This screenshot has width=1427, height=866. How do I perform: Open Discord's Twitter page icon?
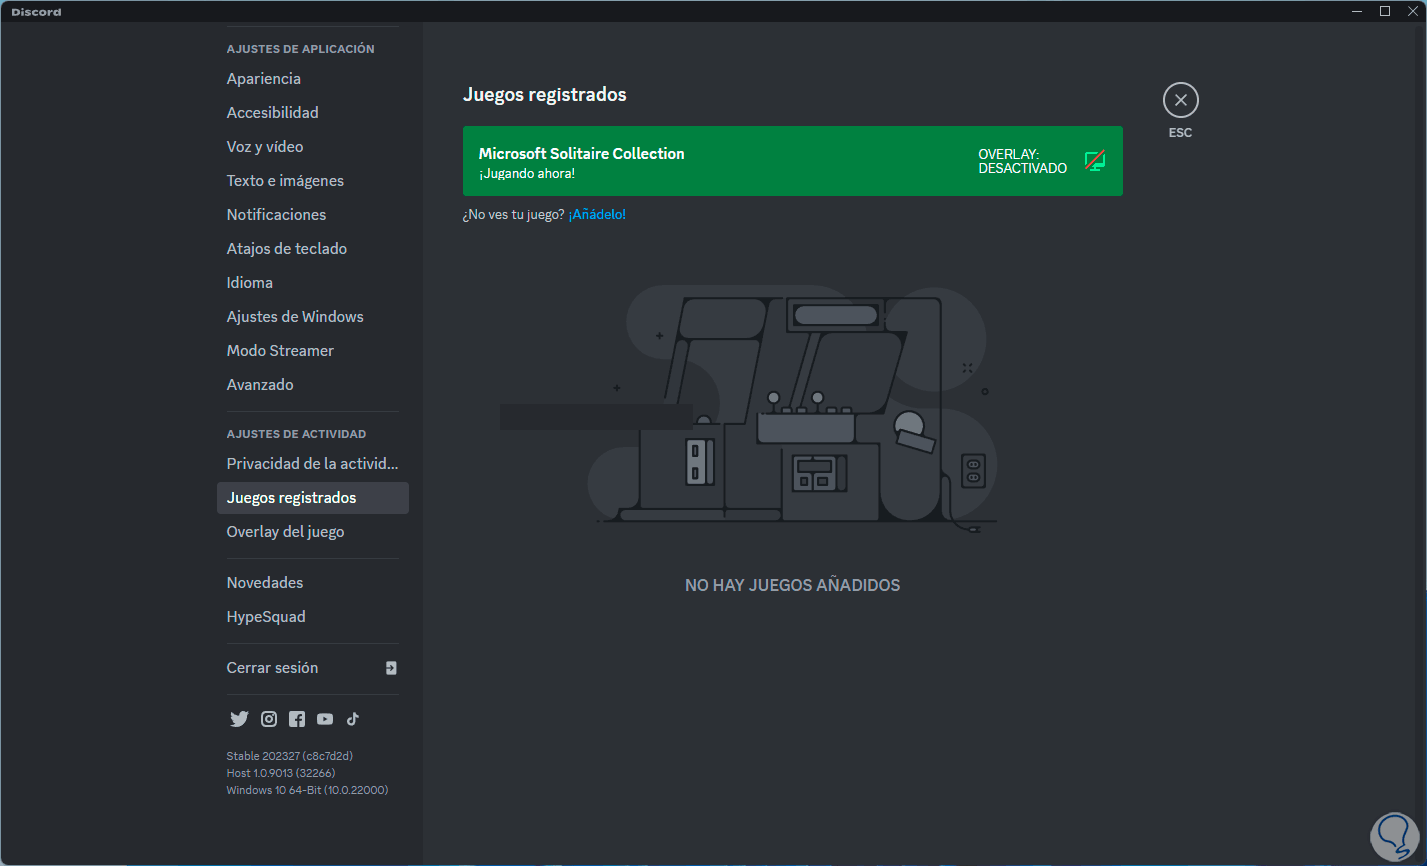[239, 719]
